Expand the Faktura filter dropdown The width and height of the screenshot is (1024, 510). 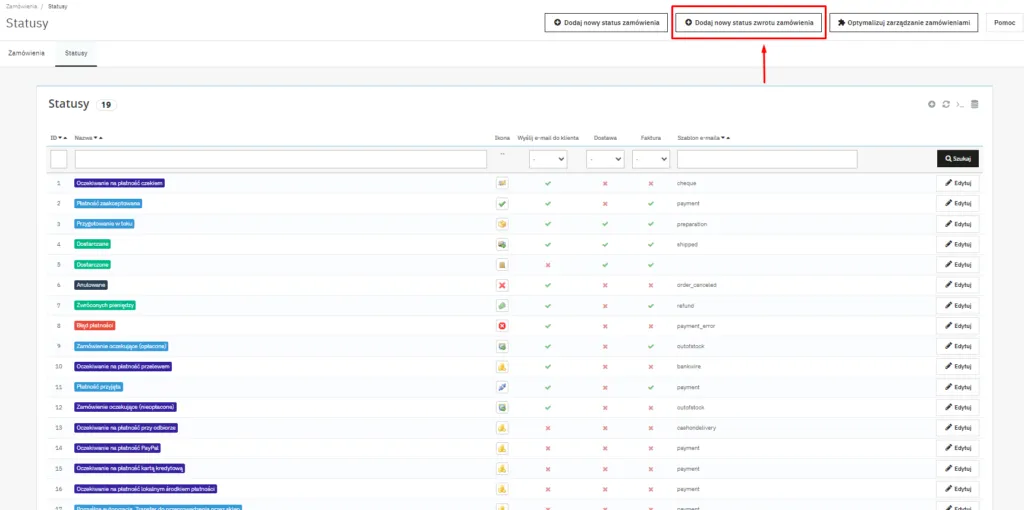pos(650,159)
